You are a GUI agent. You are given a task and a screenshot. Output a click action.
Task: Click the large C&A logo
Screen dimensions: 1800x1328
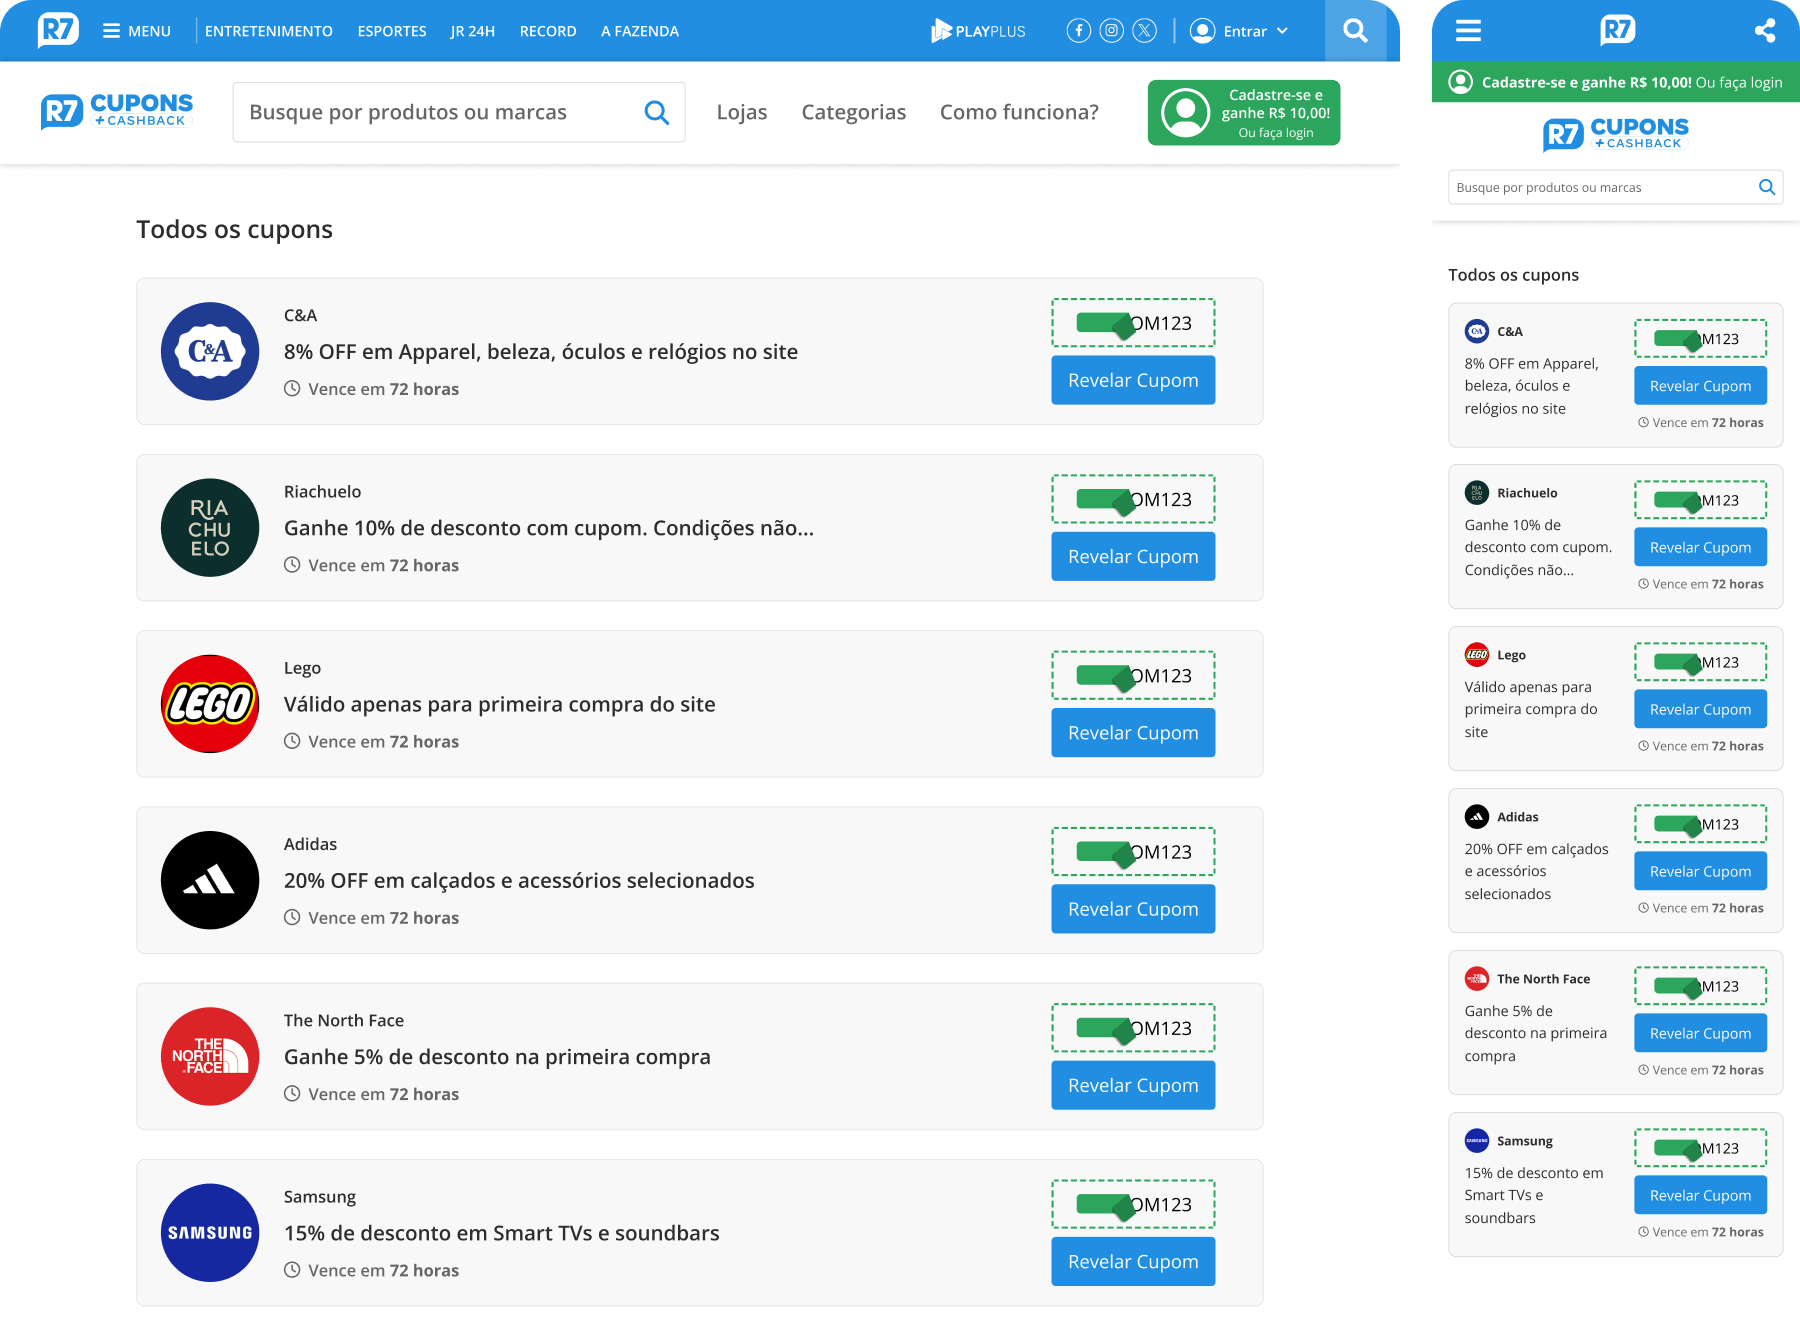(x=210, y=351)
